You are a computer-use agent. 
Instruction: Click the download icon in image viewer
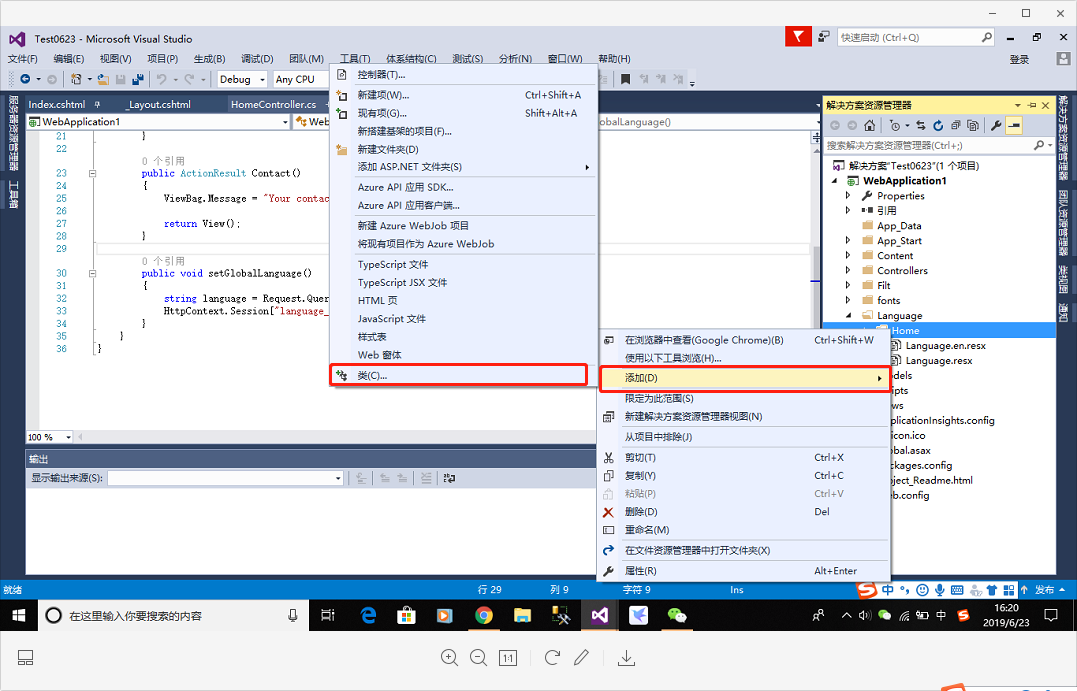[x=626, y=658]
